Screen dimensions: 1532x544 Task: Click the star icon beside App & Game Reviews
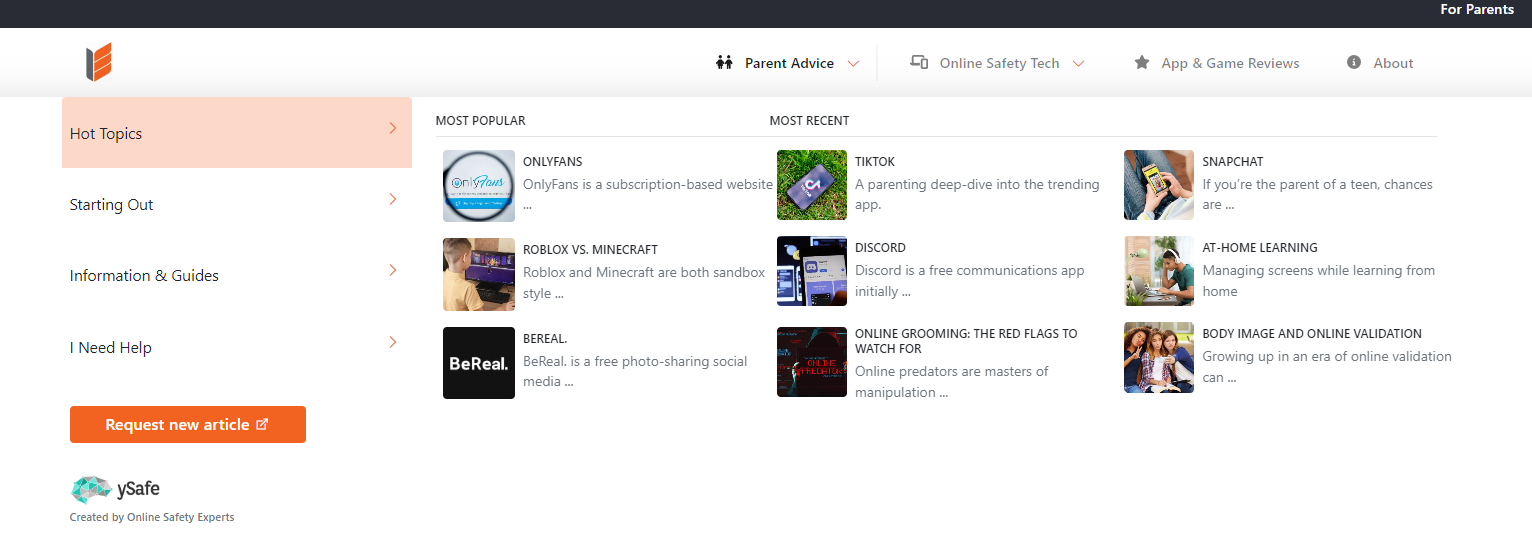[1142, 63]
